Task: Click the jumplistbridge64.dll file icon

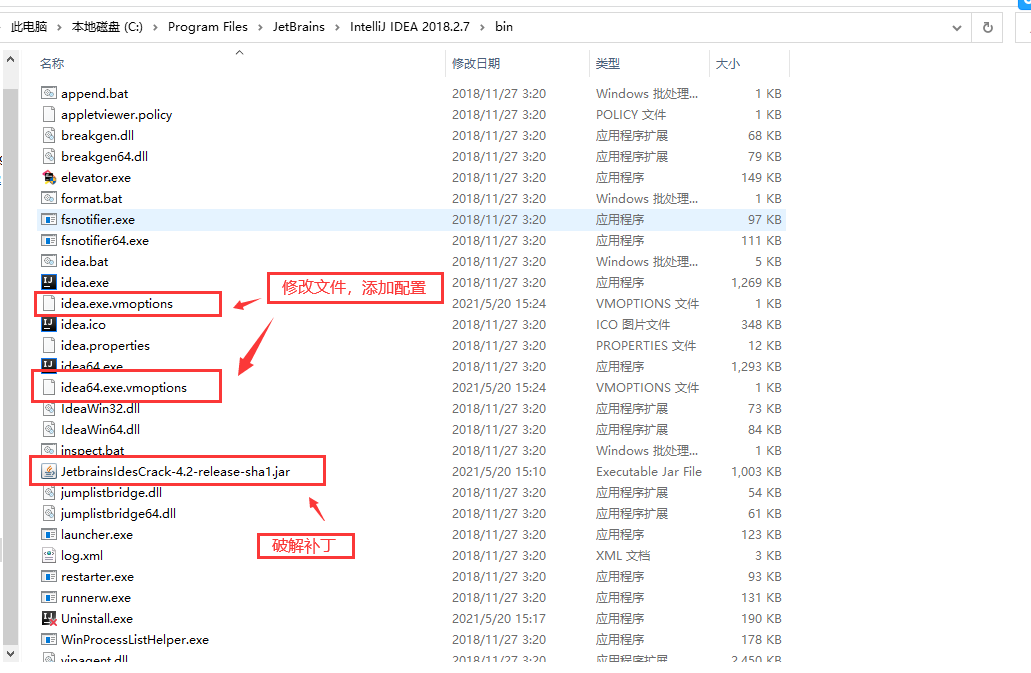Action: pyautogui.click(x=49, y=514)
